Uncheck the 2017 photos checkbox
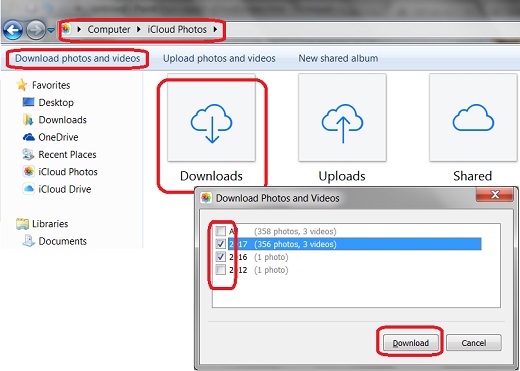 click(x=221, y=244)
